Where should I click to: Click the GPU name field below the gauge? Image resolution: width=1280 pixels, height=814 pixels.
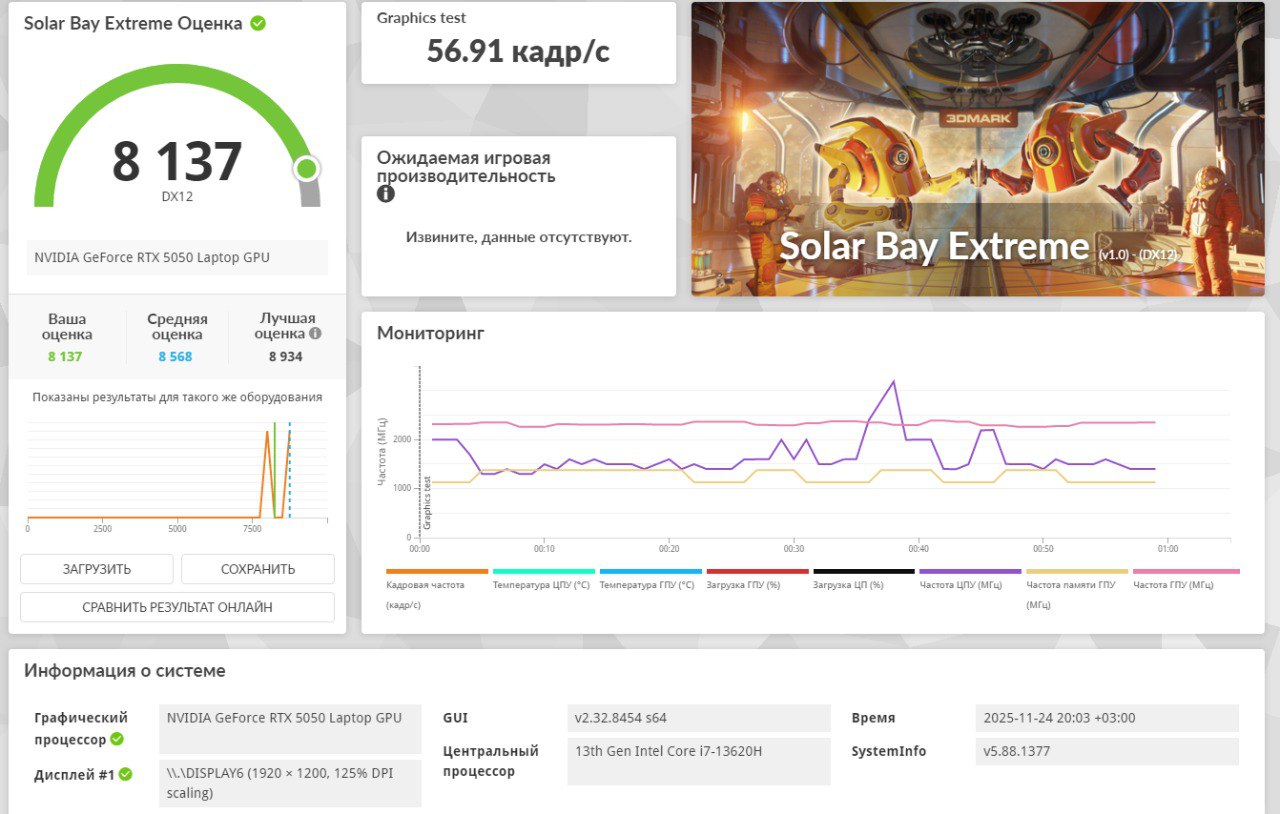[x=177, y=257]
